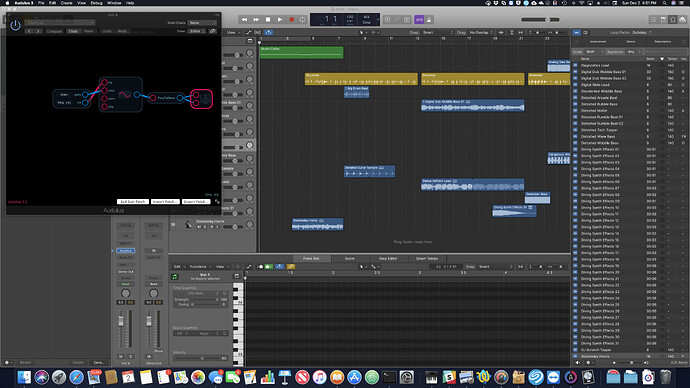Open the Side Chain dropdown
Screen dimensions: 690x388
click(x=202, y=22)
